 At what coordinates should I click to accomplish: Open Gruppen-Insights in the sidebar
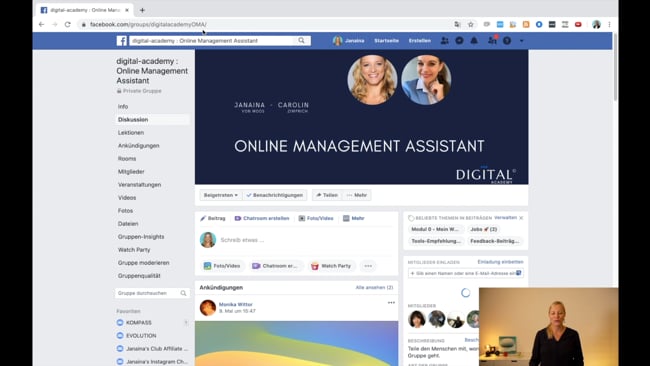coord(141,237)
